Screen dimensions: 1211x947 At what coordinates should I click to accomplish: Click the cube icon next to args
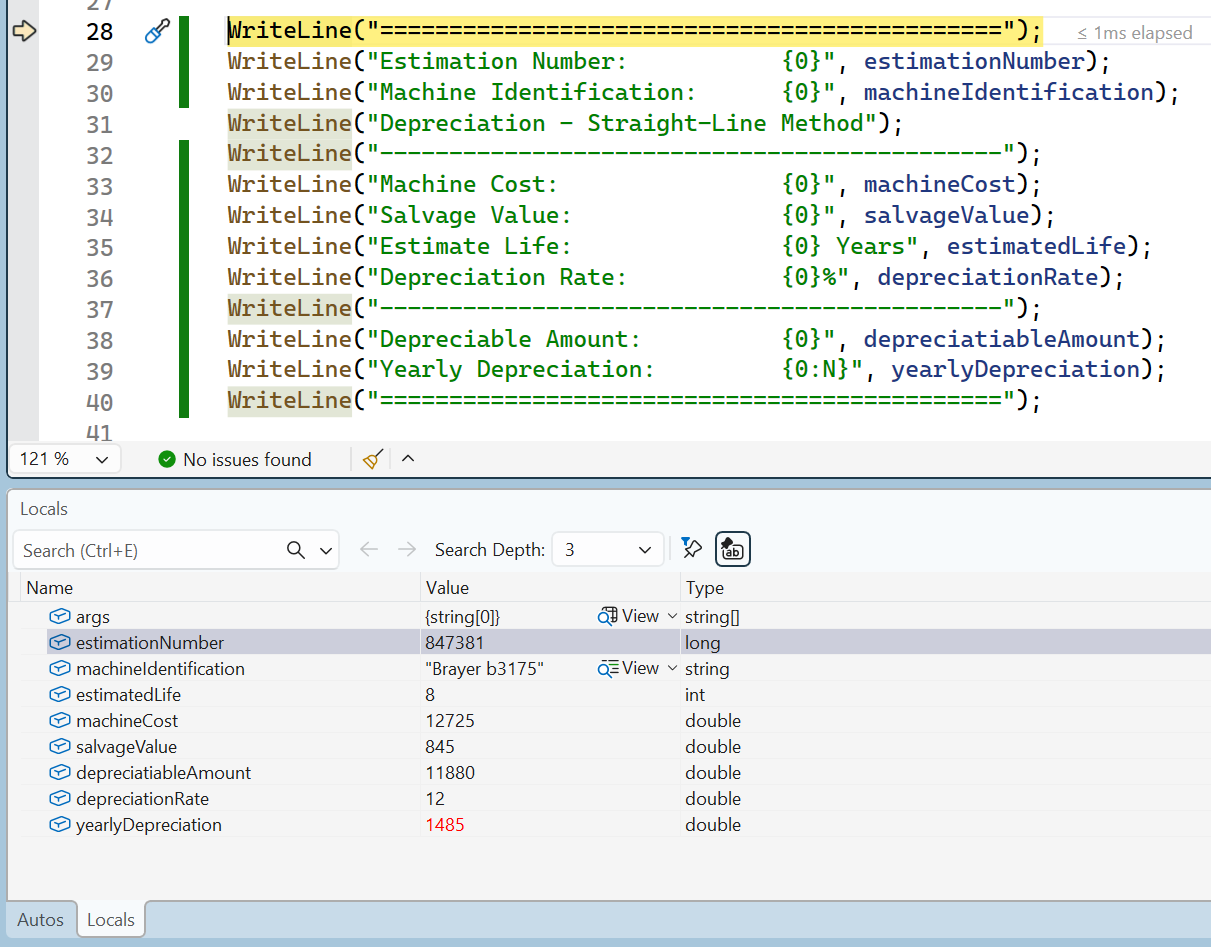(60, 617)
